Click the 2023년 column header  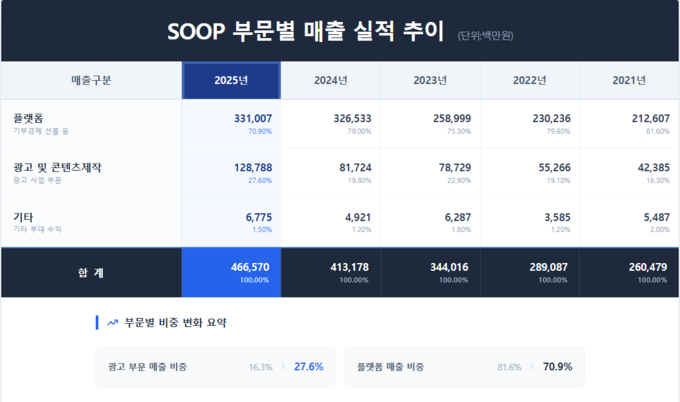(x=430, y=80)
